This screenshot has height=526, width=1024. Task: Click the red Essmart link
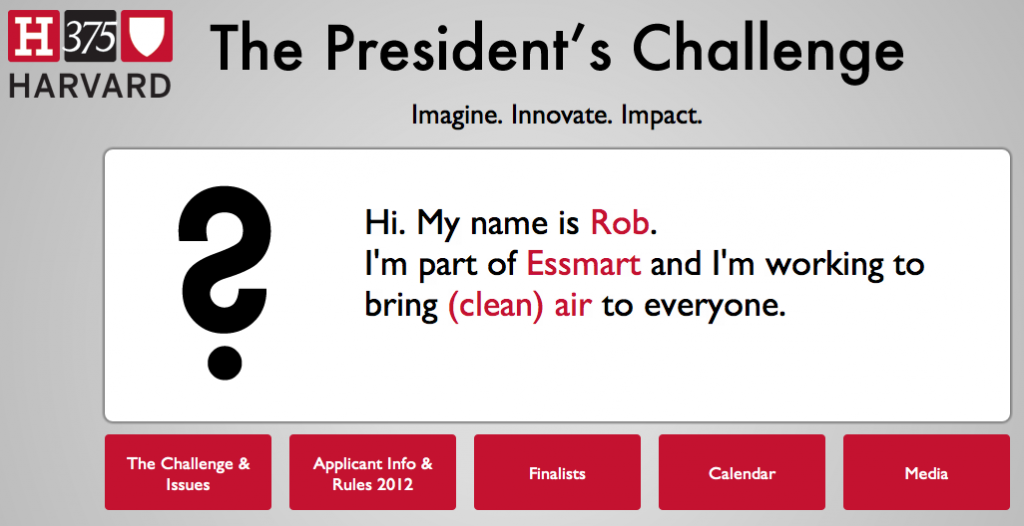(x=584, y=265)
